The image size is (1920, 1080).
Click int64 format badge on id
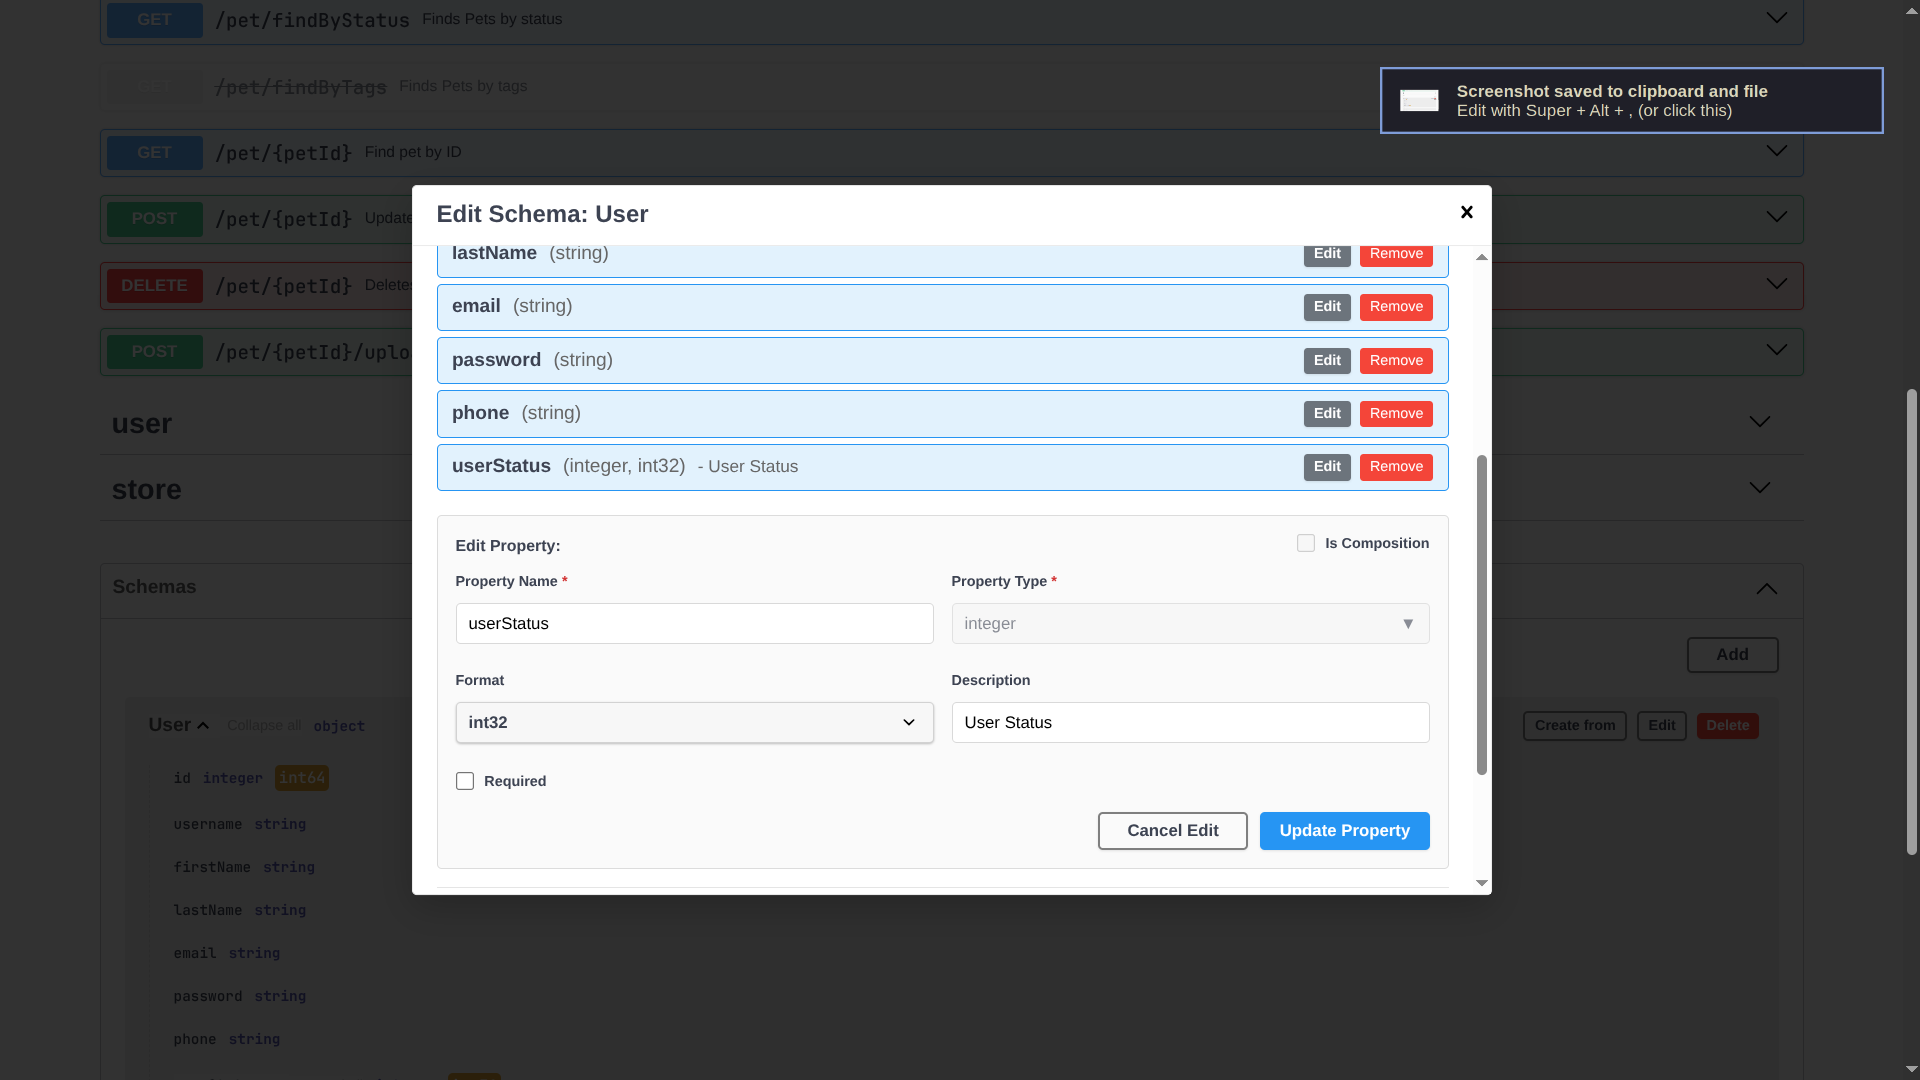tap(302, 778)
